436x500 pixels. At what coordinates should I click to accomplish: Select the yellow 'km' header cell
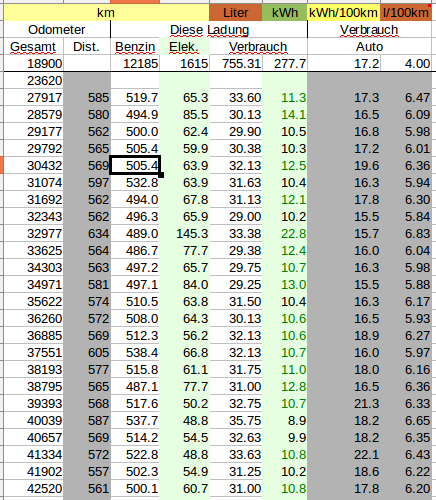tap(106, 13)
